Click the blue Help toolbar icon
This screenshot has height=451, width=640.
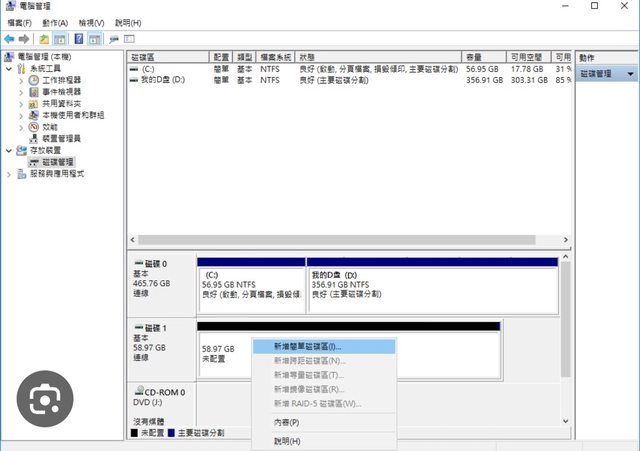pos(79,38)
